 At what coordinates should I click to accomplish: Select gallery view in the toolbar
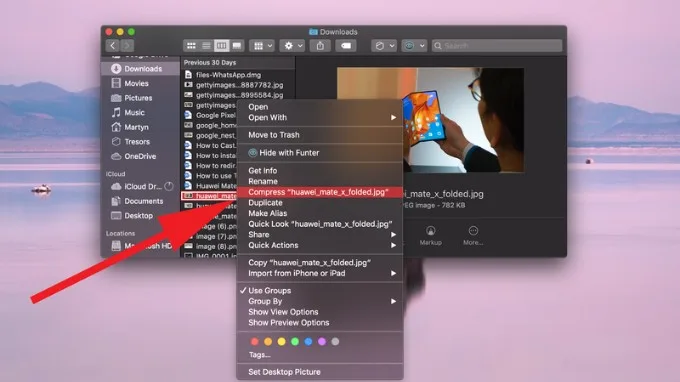coord(237,46)
